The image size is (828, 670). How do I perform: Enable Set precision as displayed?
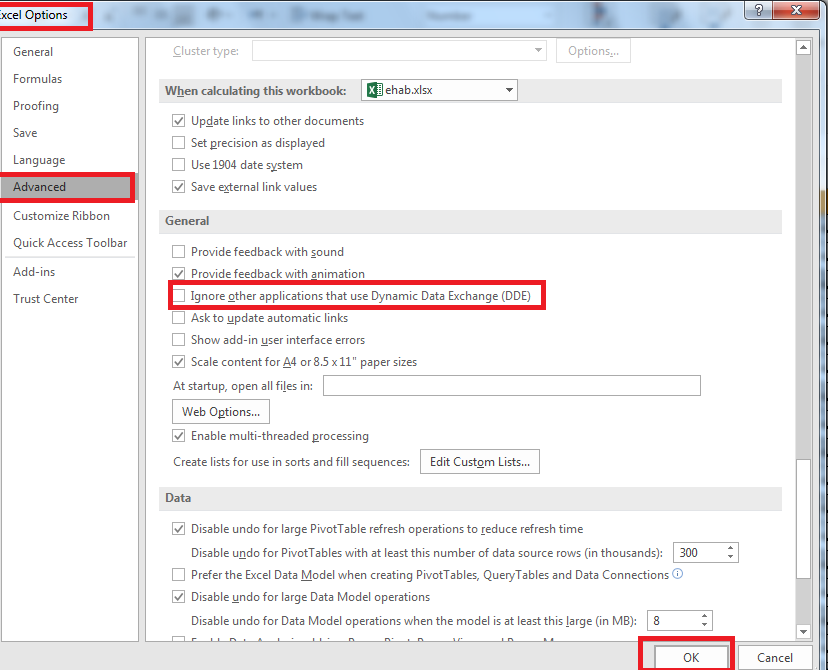[178, 143]
